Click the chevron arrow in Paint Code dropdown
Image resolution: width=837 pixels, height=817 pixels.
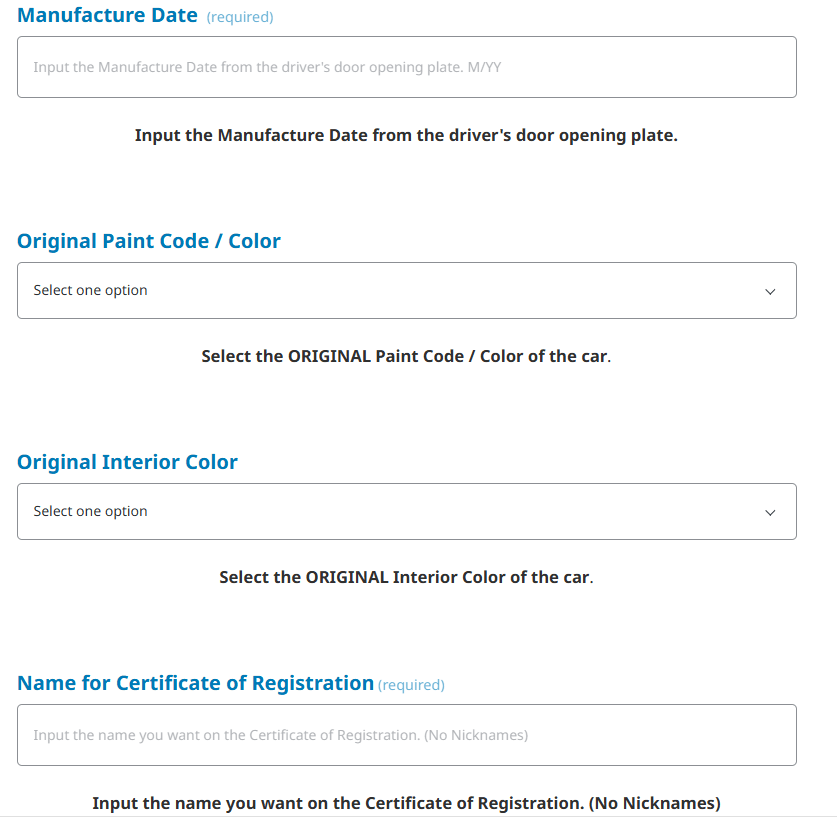coord(770,292)
